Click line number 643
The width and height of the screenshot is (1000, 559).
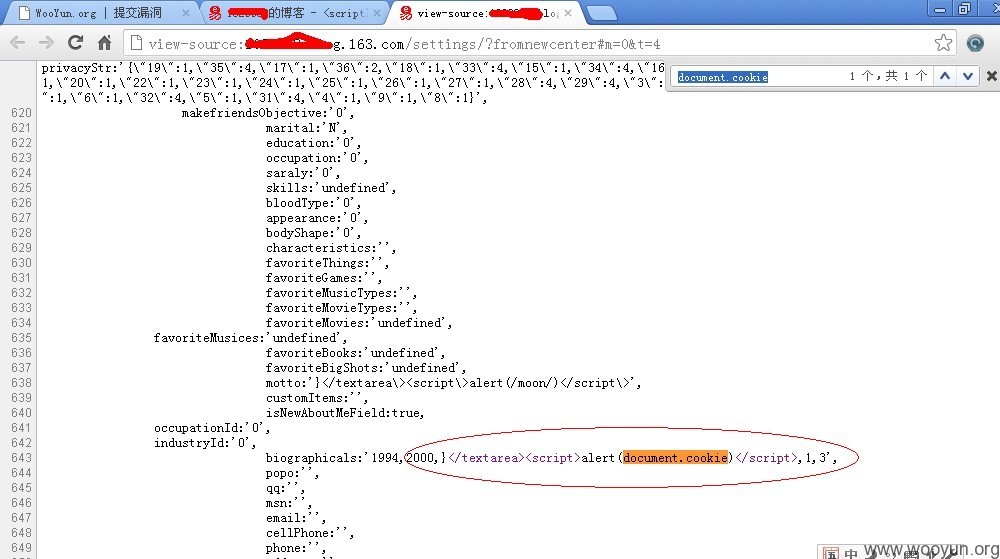point(21,458)
